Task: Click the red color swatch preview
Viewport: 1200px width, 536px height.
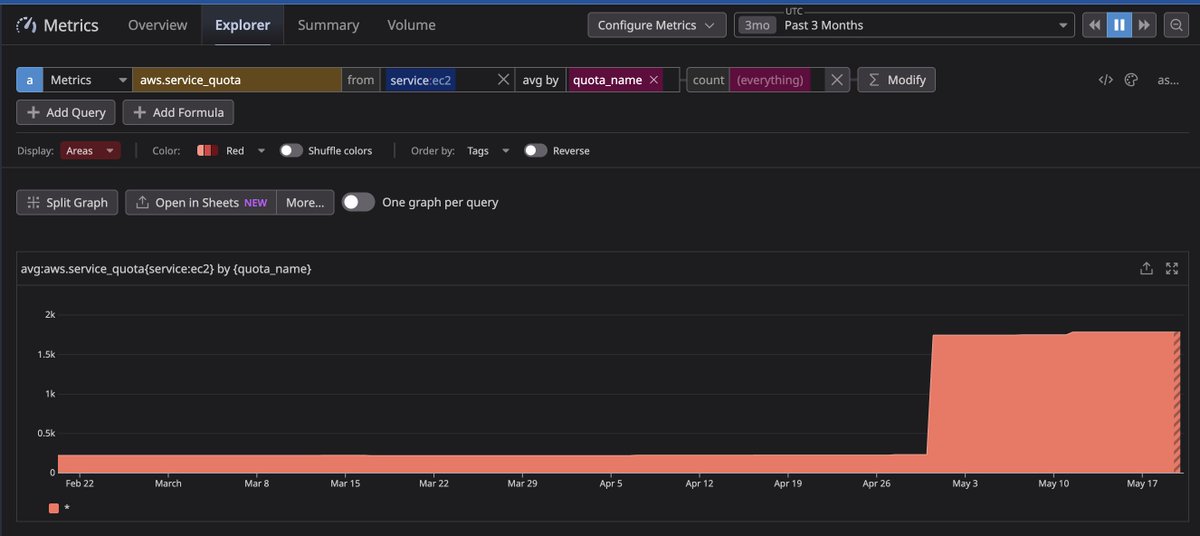Action: (x=207, y=151)
